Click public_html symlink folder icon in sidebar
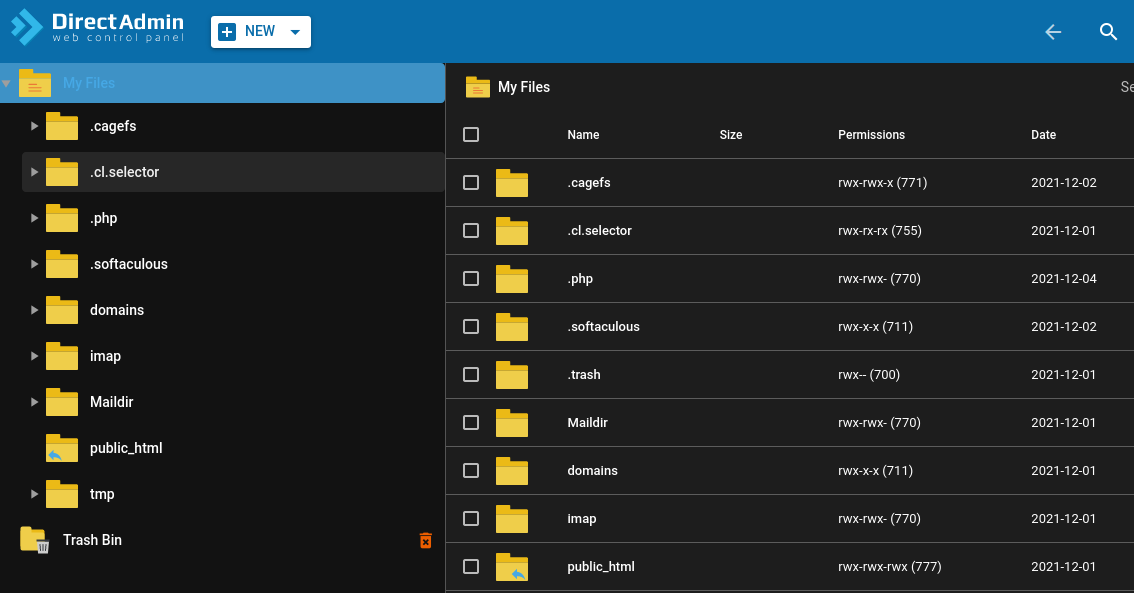The image size is (1134, 593). tap(61, 448)
